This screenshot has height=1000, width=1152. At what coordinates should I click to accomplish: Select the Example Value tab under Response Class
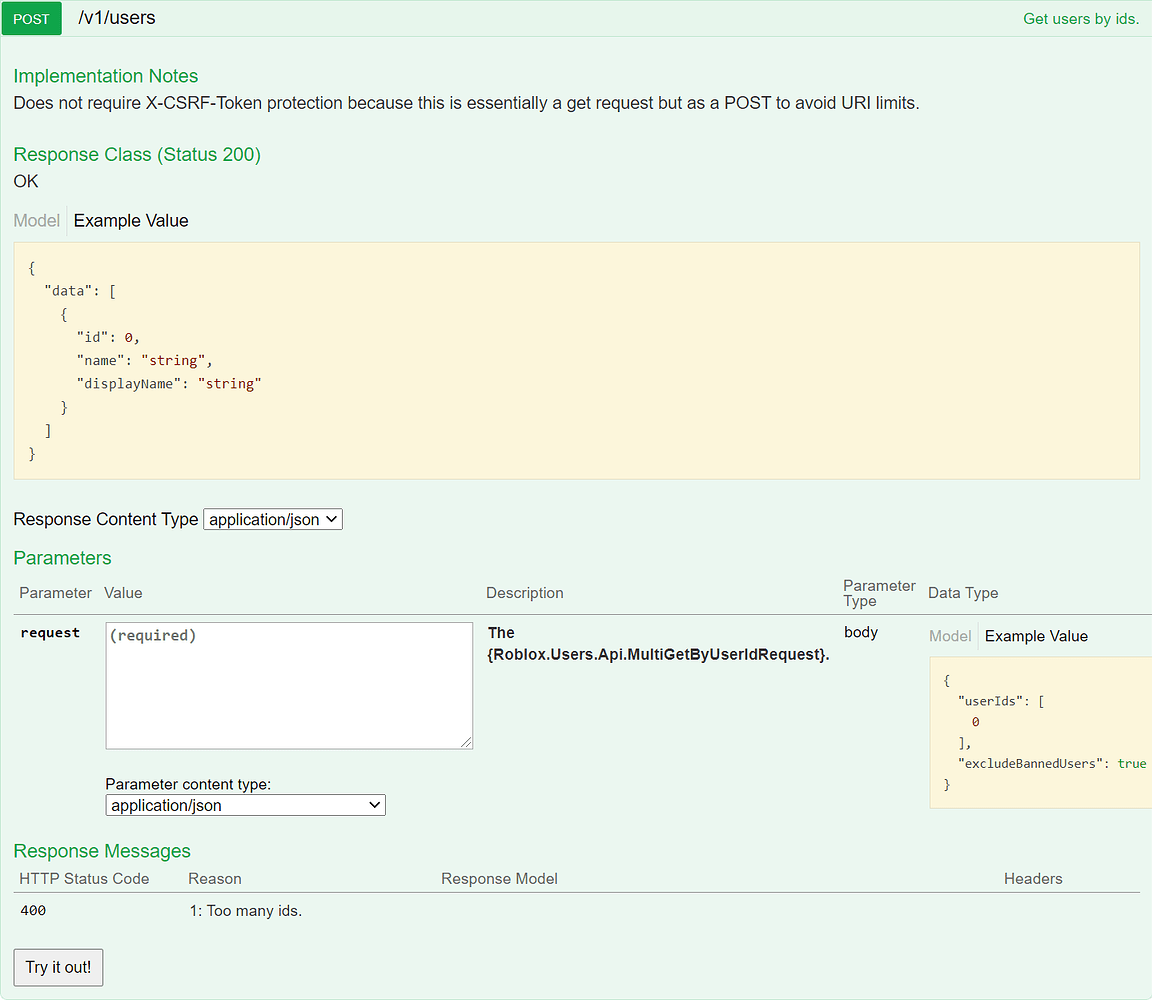(x=131, y=220)
